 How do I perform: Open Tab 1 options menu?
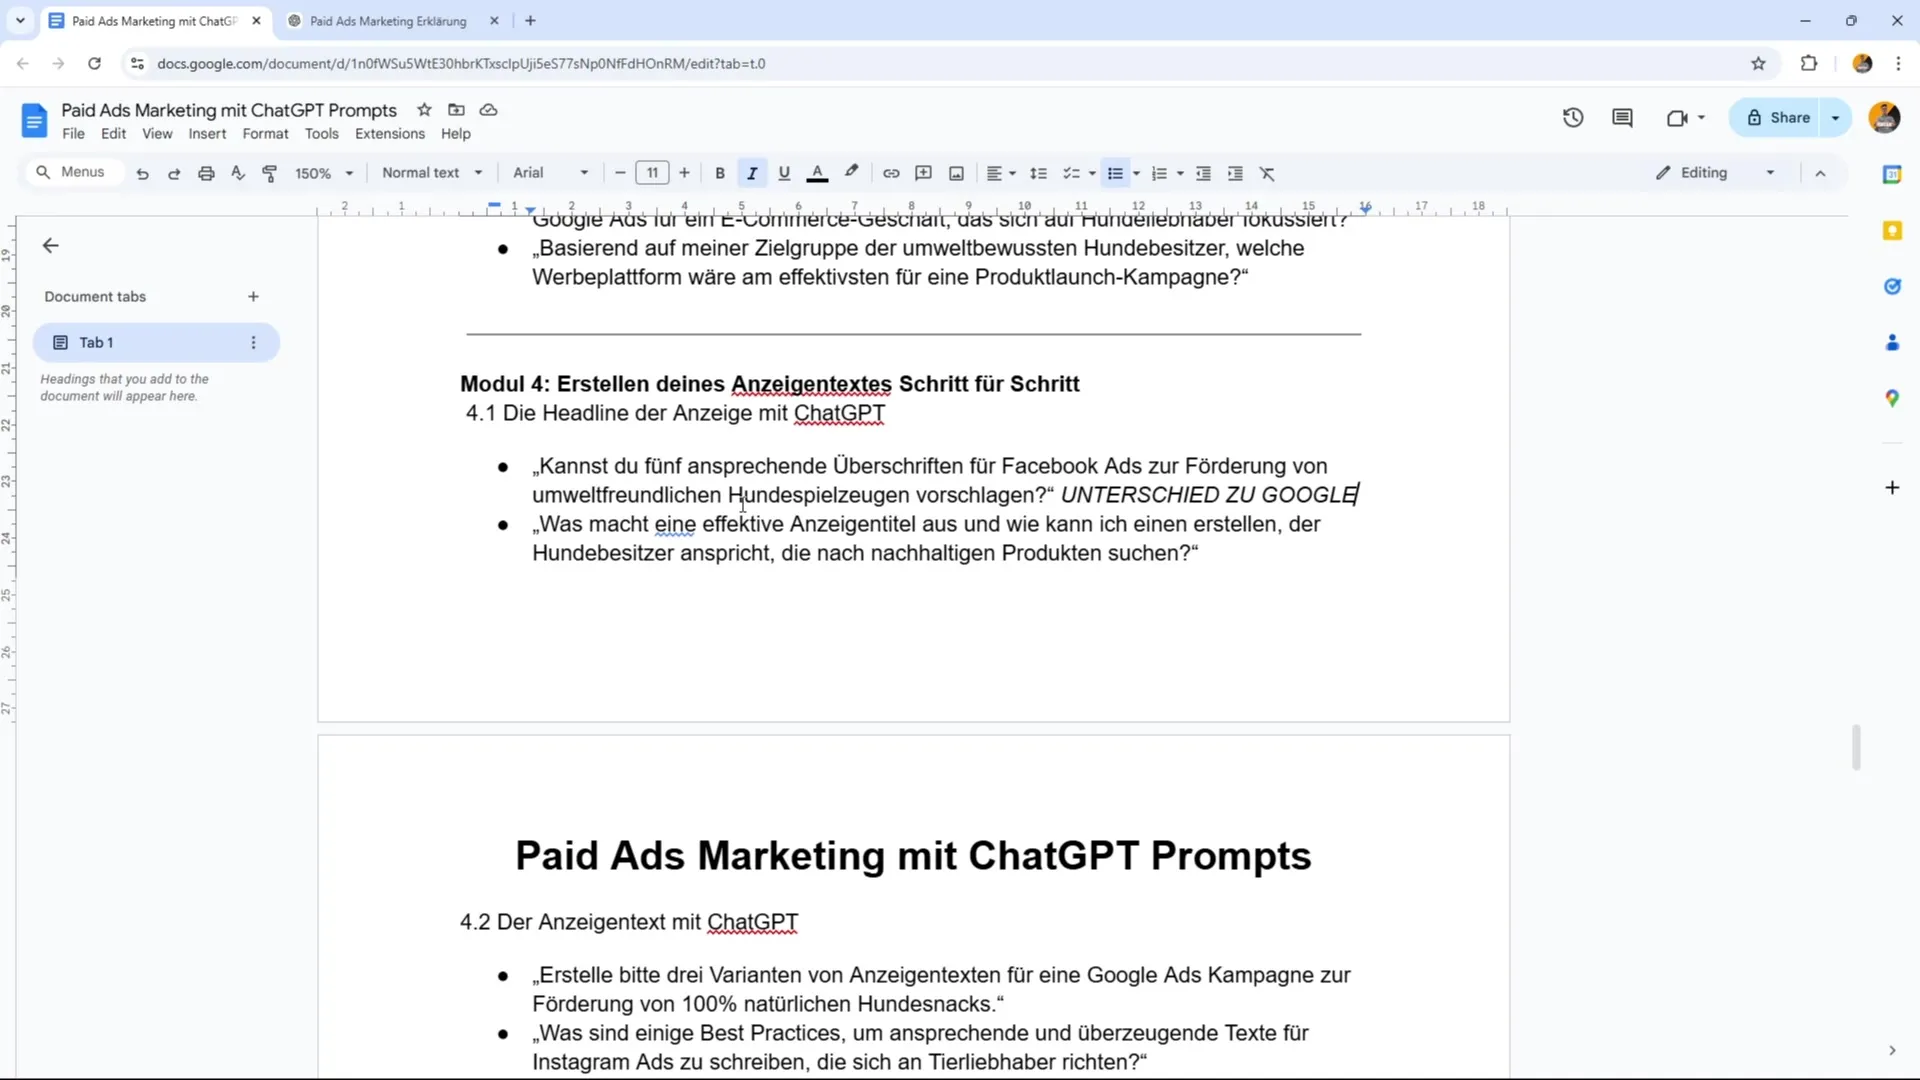click(x=253, y=343)
